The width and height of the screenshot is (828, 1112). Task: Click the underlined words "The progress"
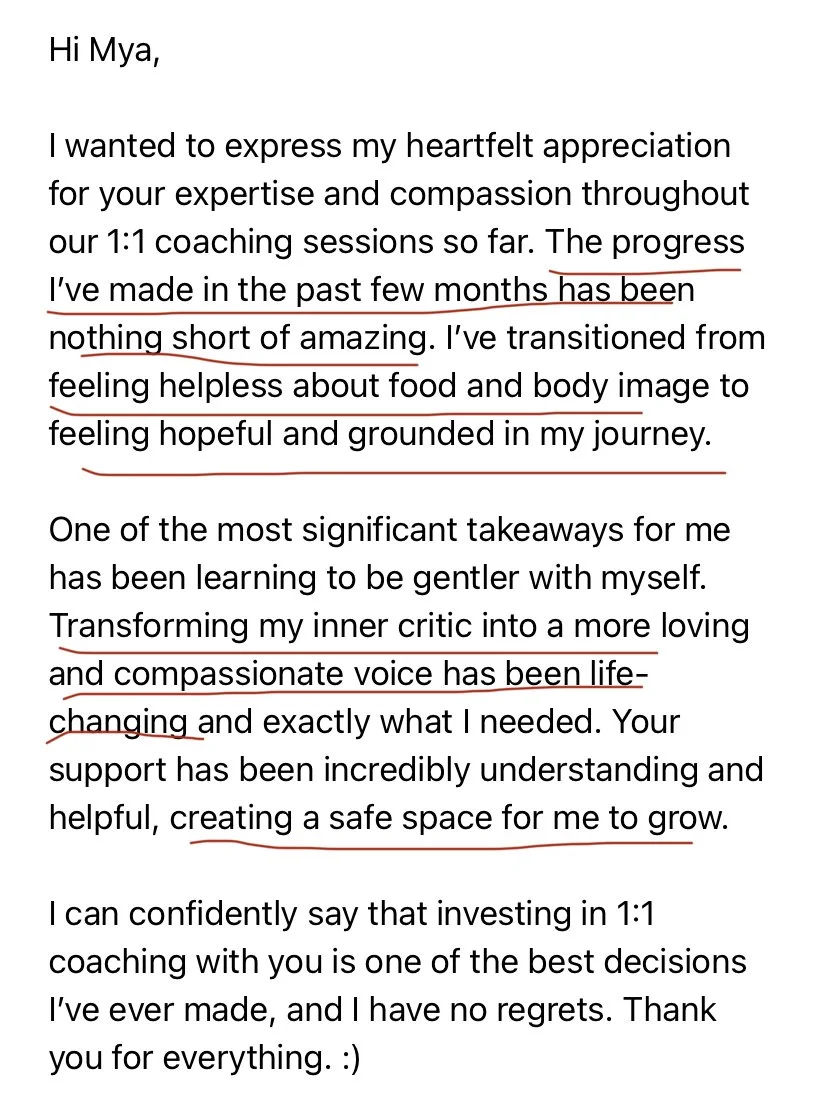pos(645,243)
